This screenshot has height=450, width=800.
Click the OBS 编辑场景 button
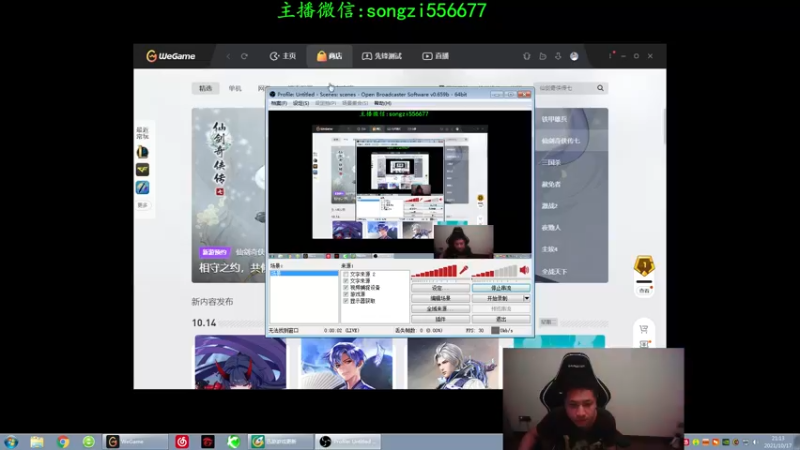(440, 298)
